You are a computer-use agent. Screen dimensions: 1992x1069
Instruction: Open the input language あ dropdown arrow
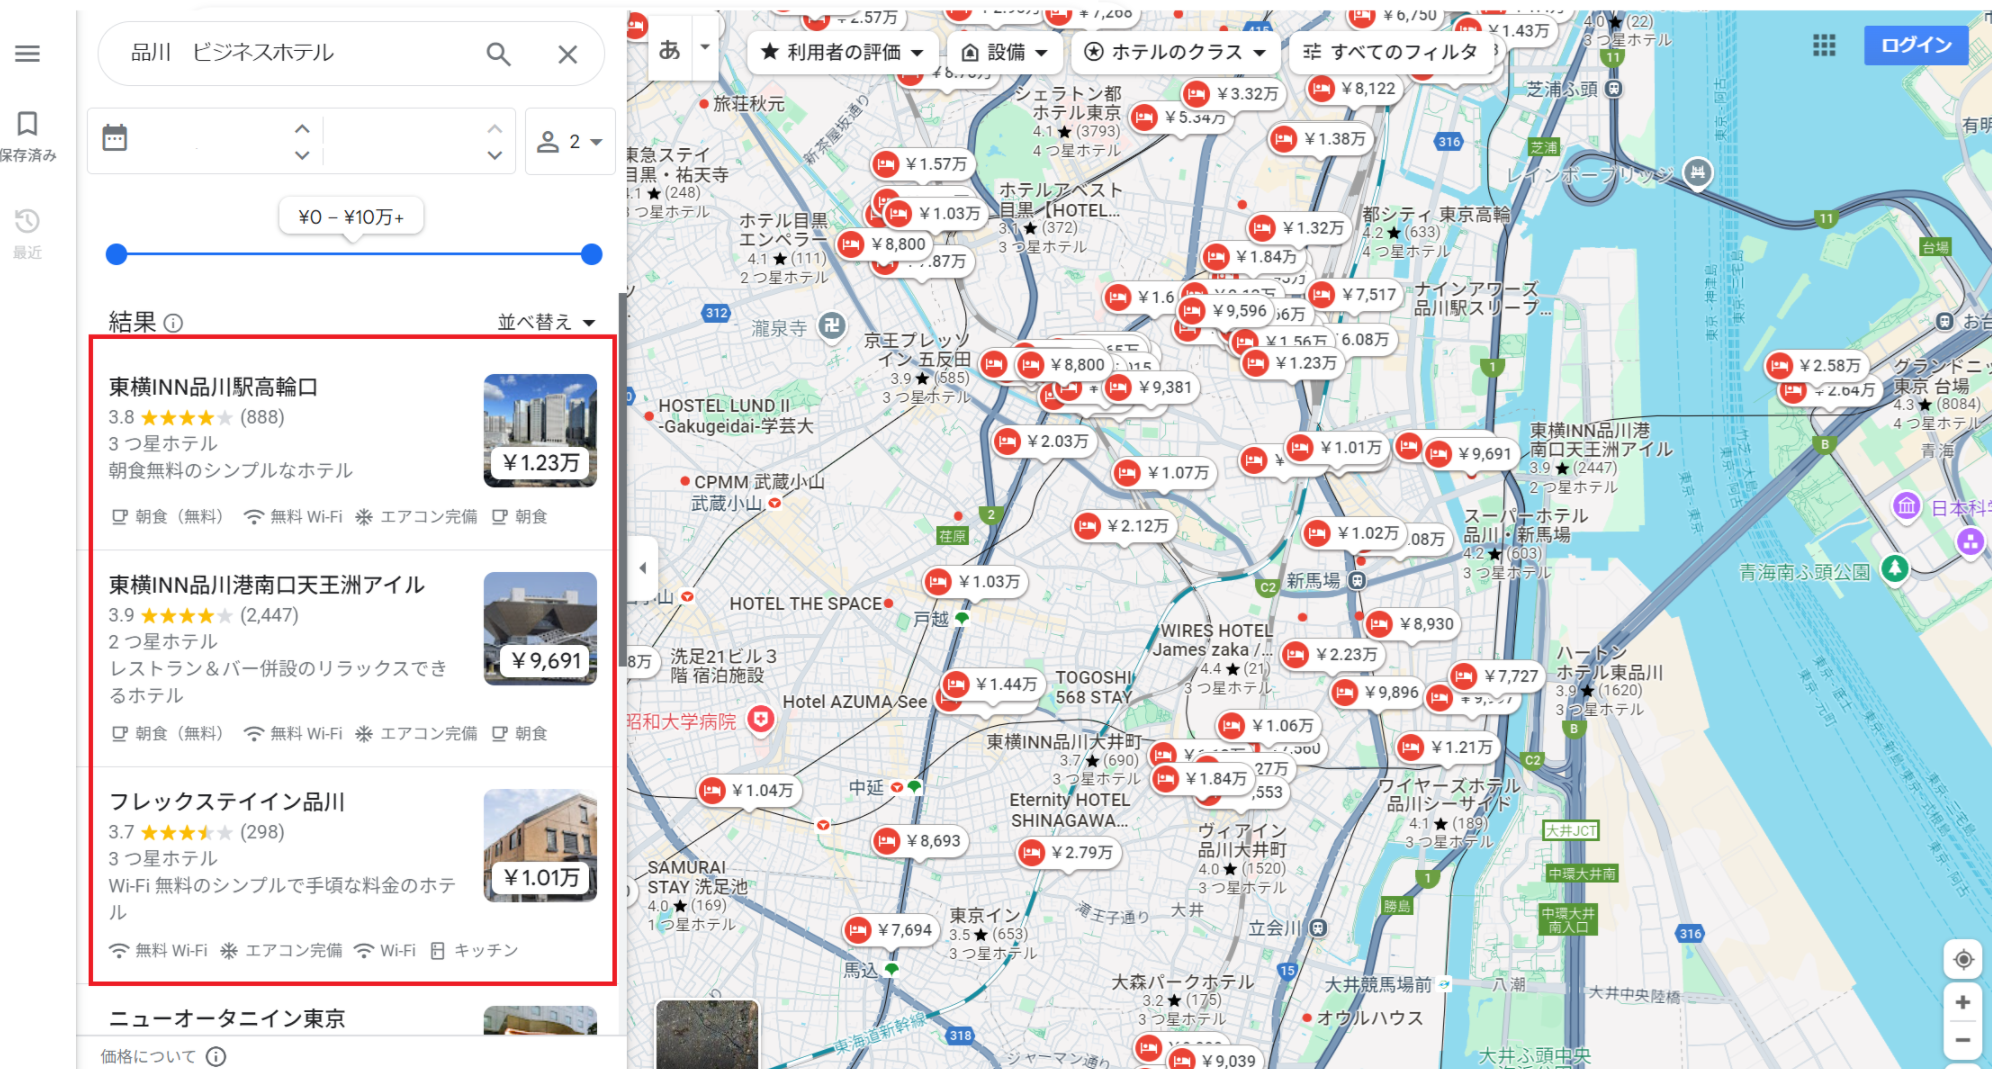pos(705,47)
